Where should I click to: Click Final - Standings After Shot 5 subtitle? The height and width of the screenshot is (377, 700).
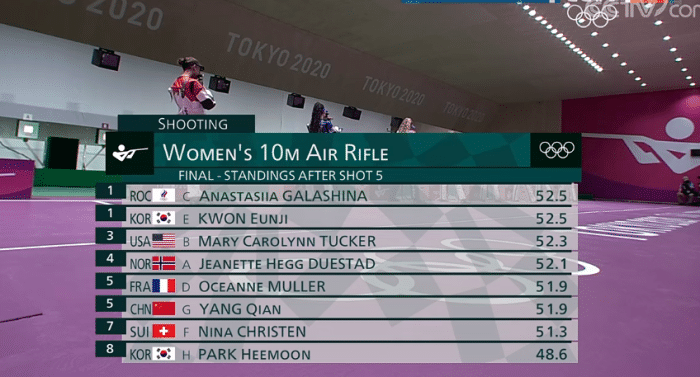[x=280, y=176]
